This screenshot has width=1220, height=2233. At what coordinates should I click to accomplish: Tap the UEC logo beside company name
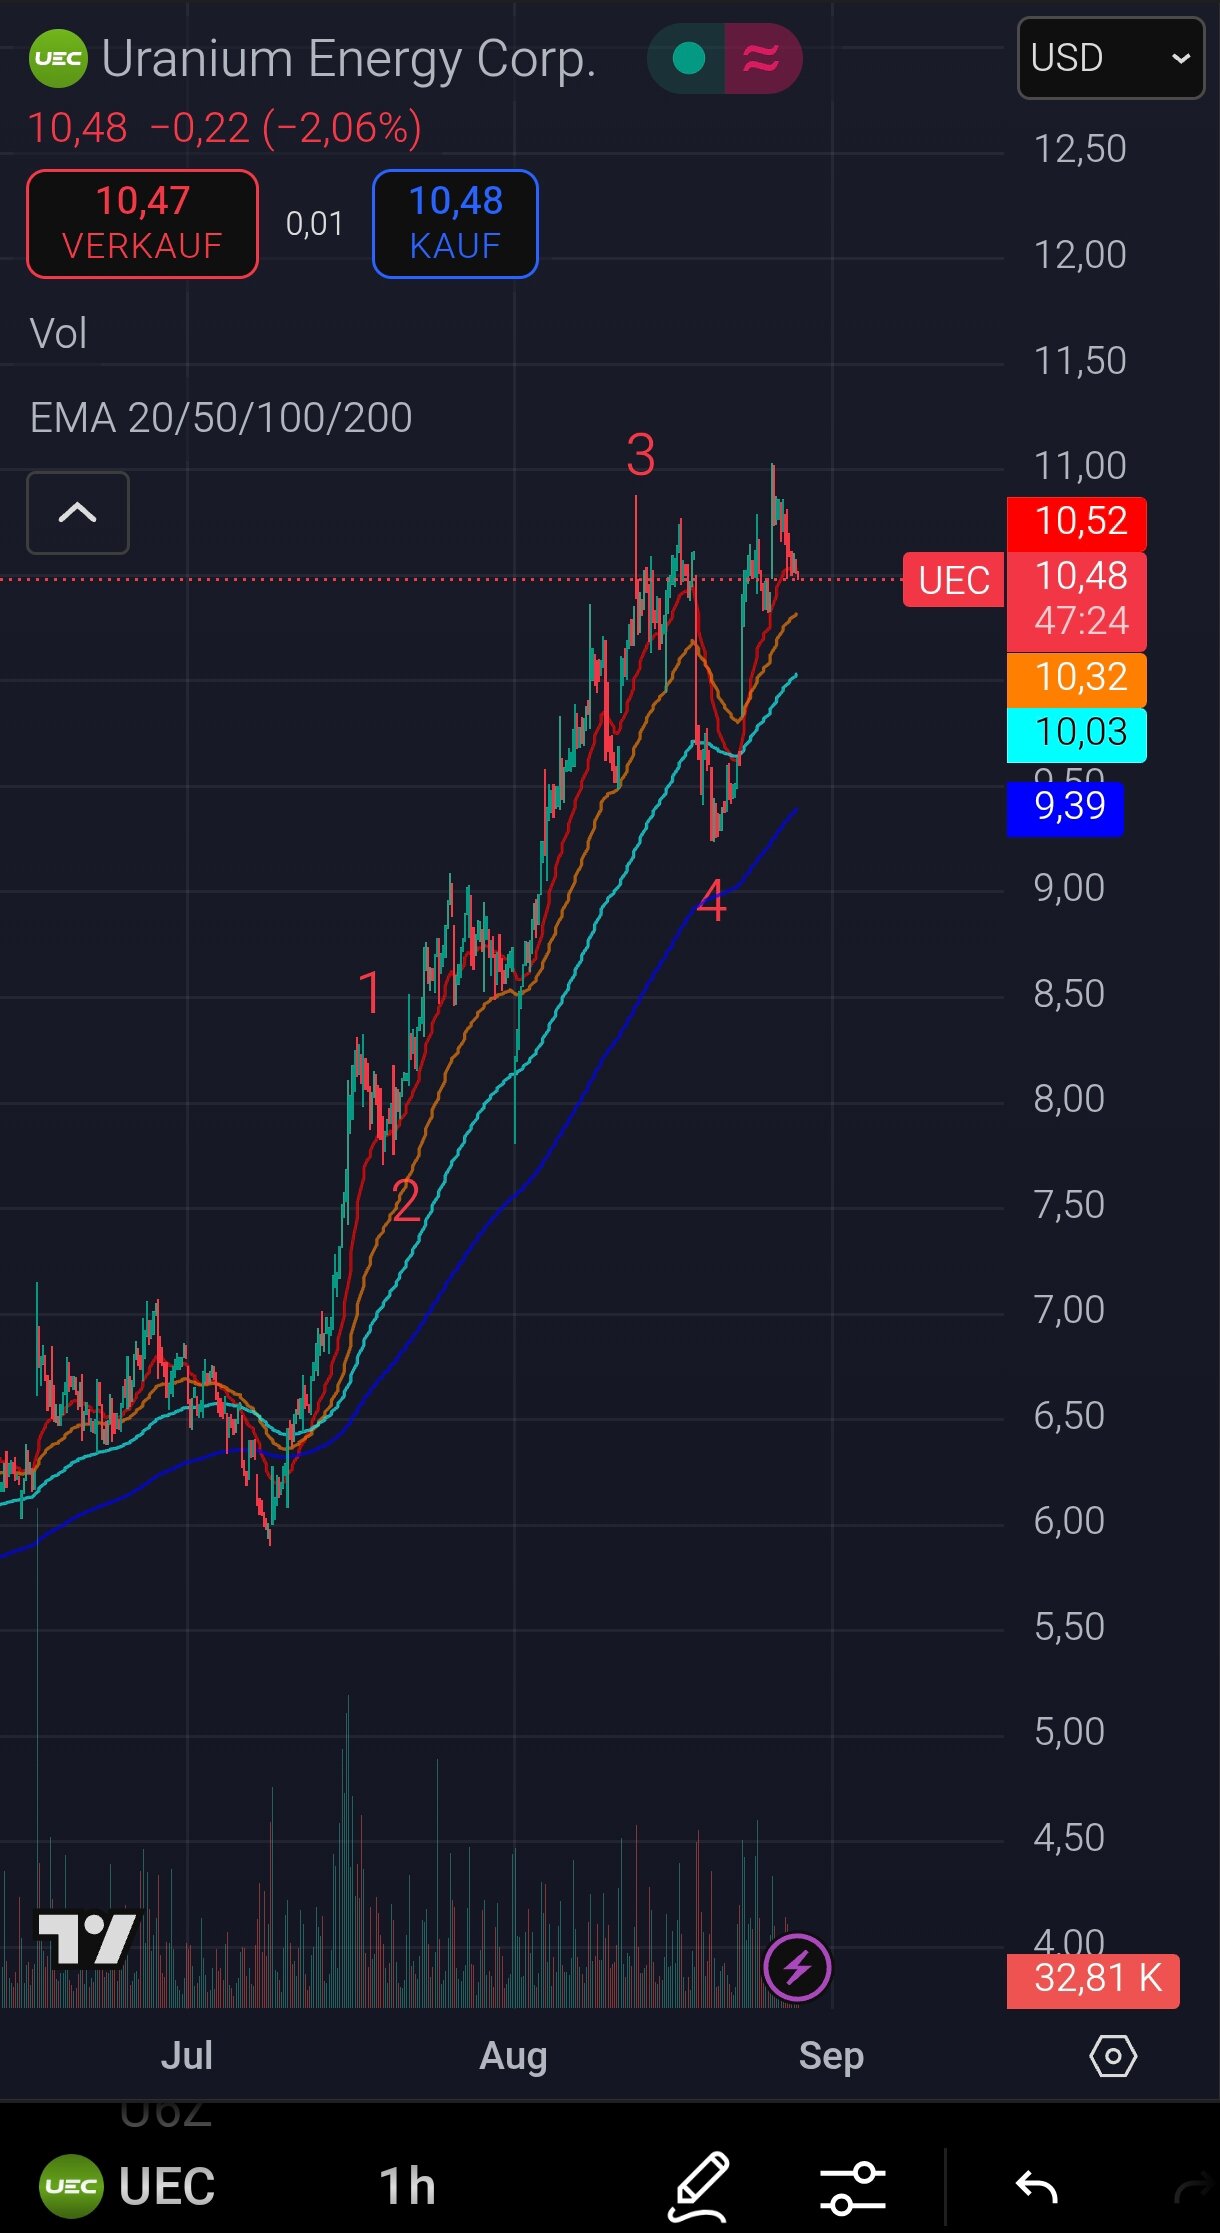(x=58, y=59)
